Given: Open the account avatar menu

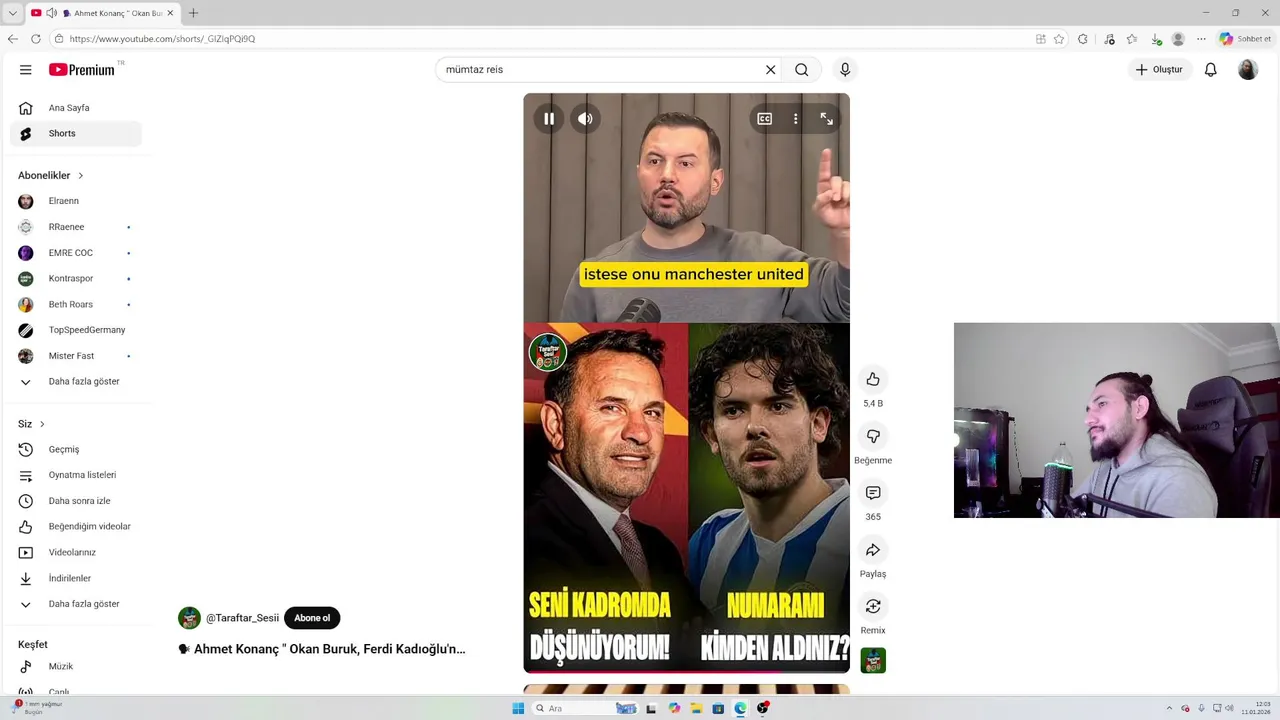Looking at the screenshot, I should pyautogui.click(x=1248, y=70).
